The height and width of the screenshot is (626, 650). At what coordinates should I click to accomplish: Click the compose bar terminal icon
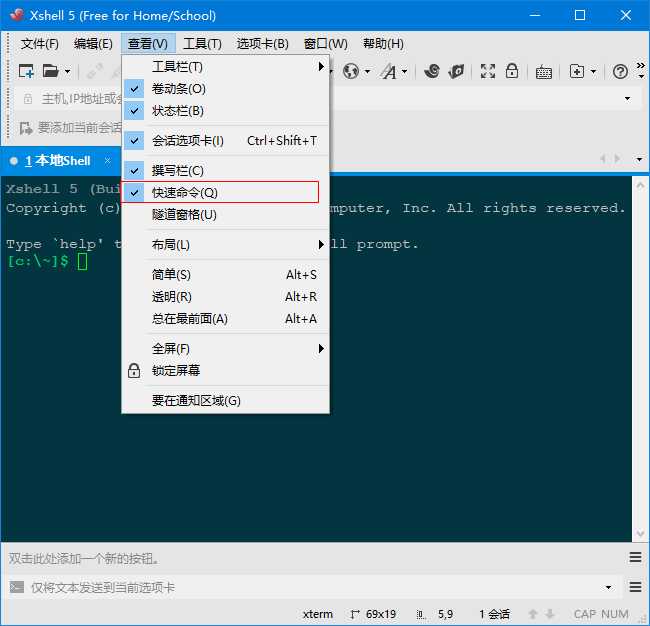coord(17,587)
